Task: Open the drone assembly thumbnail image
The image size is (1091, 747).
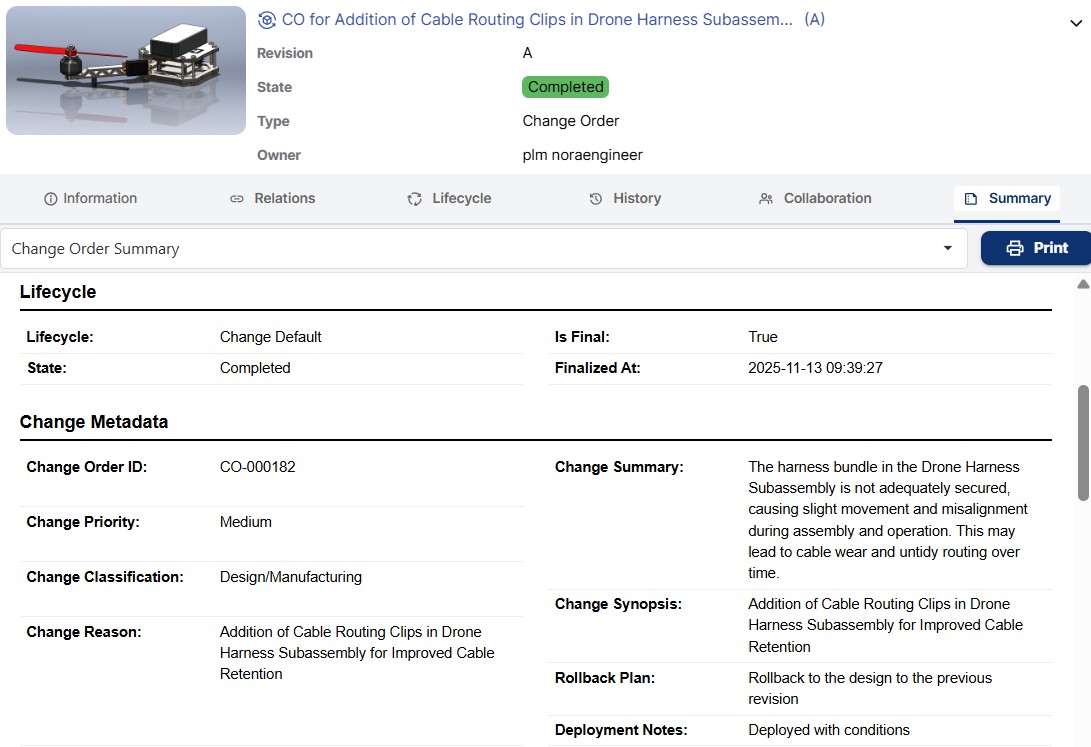Action: (126, 70)
